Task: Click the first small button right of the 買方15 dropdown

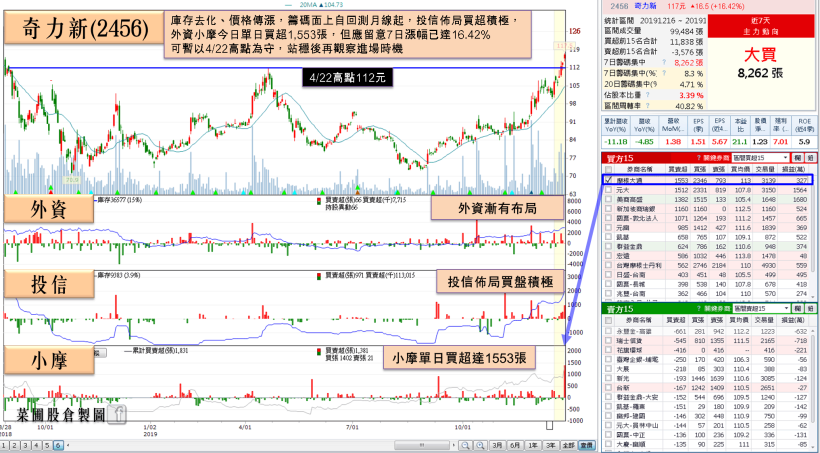Action: pos(798,158)
